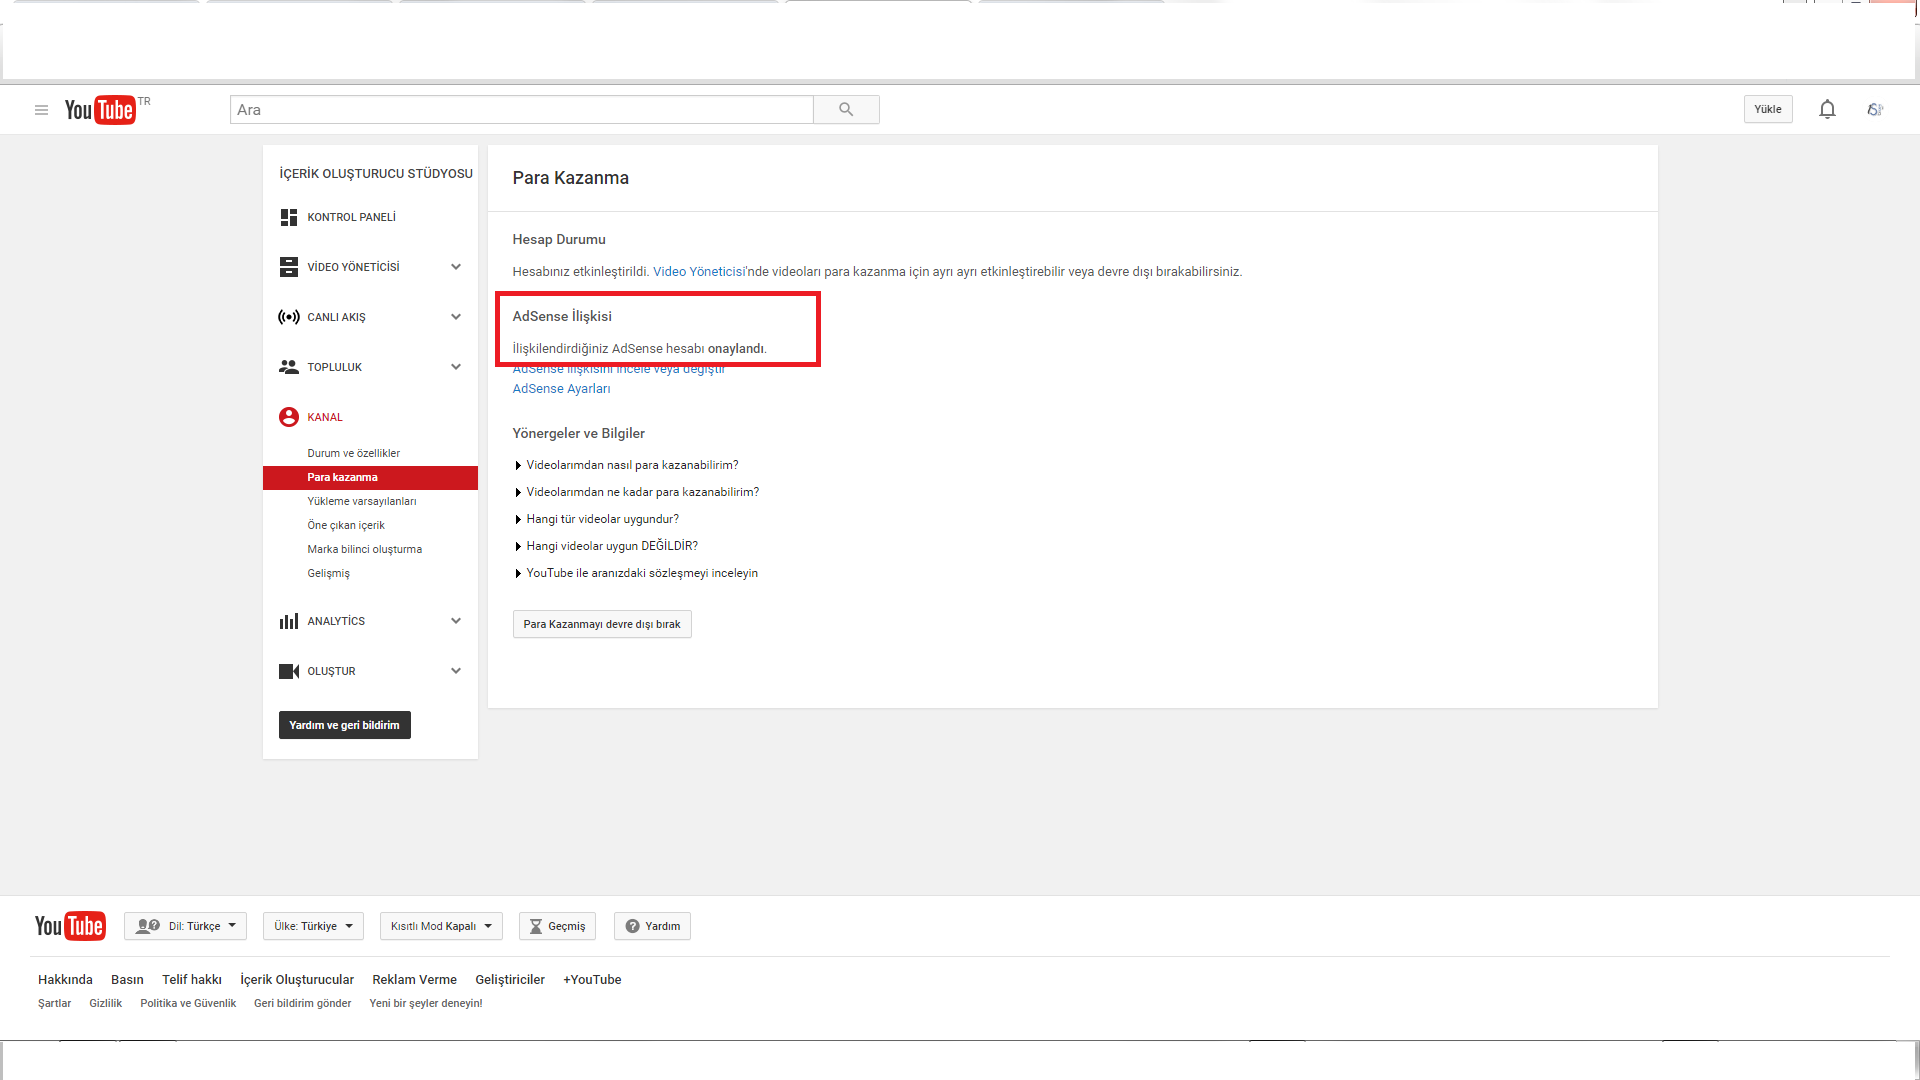Screen dimensions: 1920x1080
Task: Expand 'Videolarımdan ne kadar para kazanabilirim?'
Action: click(637, 492)
